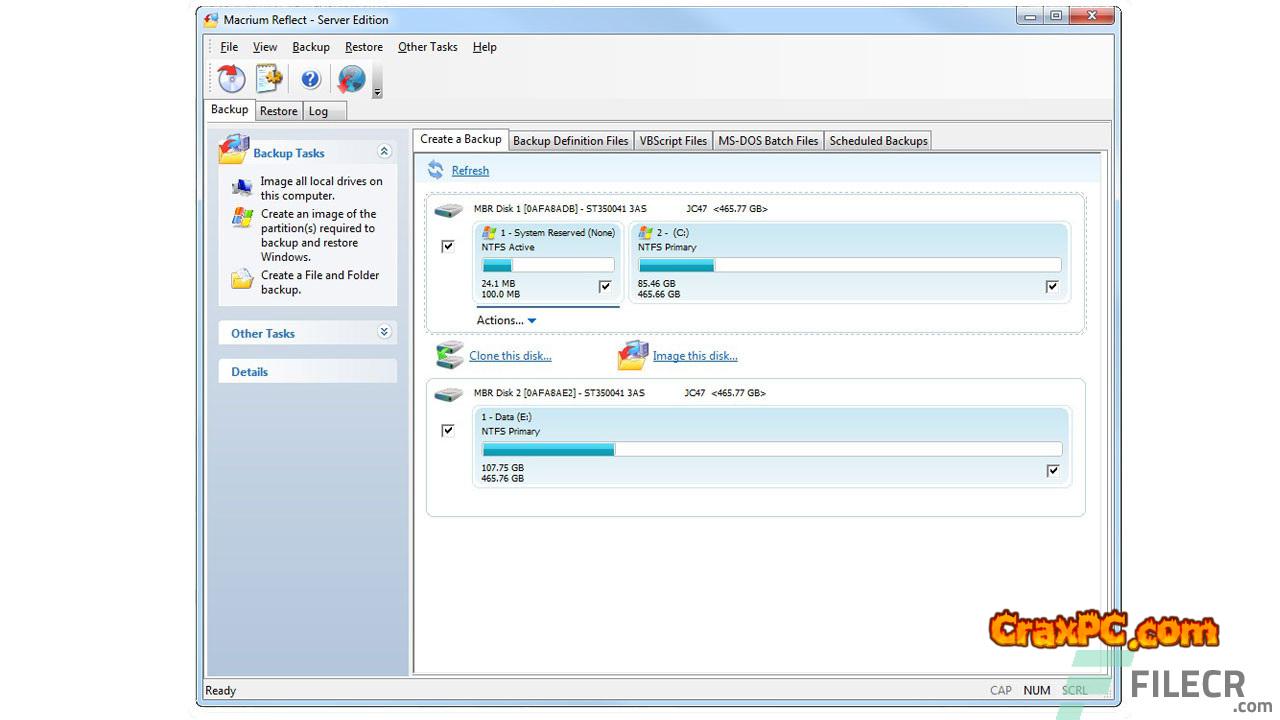This screenshot has height=720, width=1280.
Task: Click the circular arrows icon beside Refresh
Action: (435, 170)
